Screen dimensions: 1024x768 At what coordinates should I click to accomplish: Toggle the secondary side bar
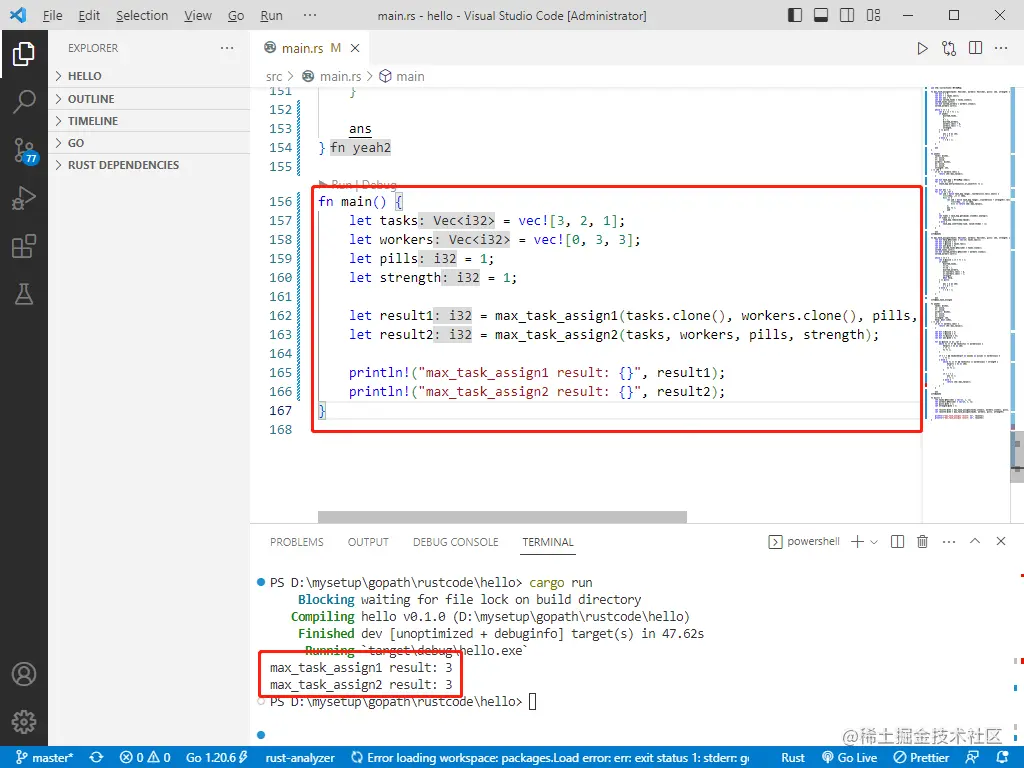click(847, 15)
